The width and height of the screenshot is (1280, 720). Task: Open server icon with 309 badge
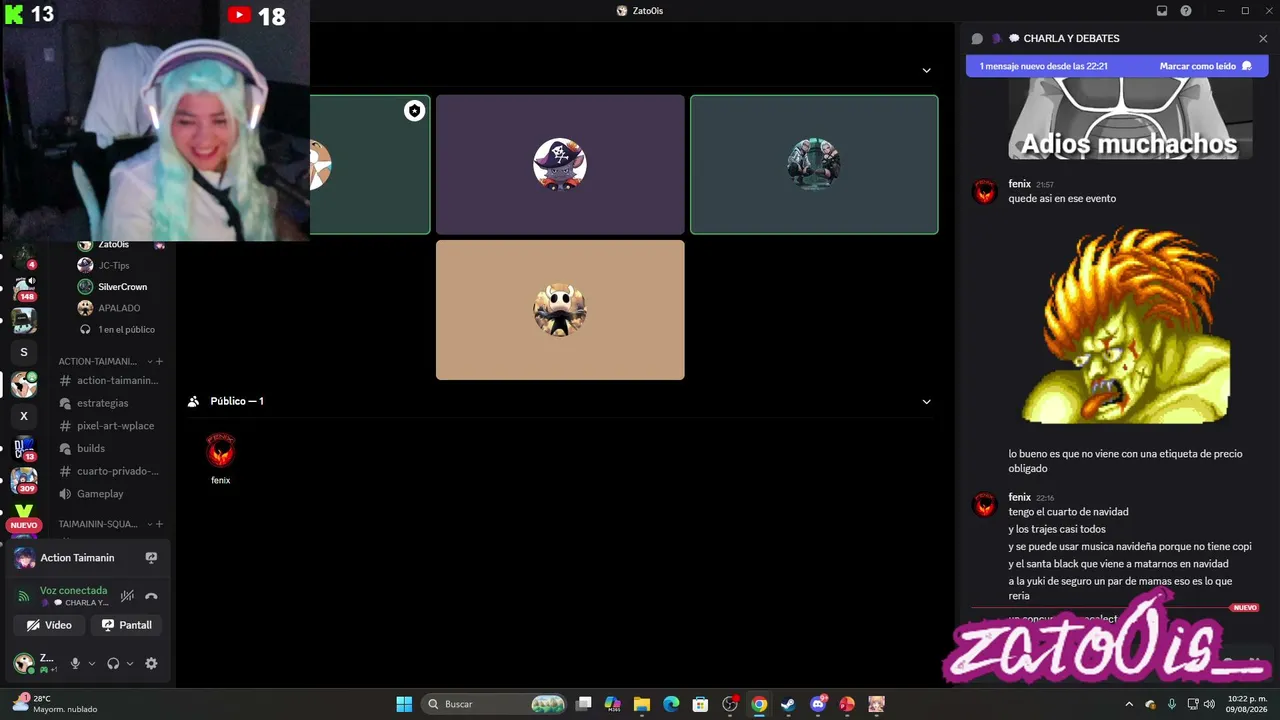(x=24, y=480)
